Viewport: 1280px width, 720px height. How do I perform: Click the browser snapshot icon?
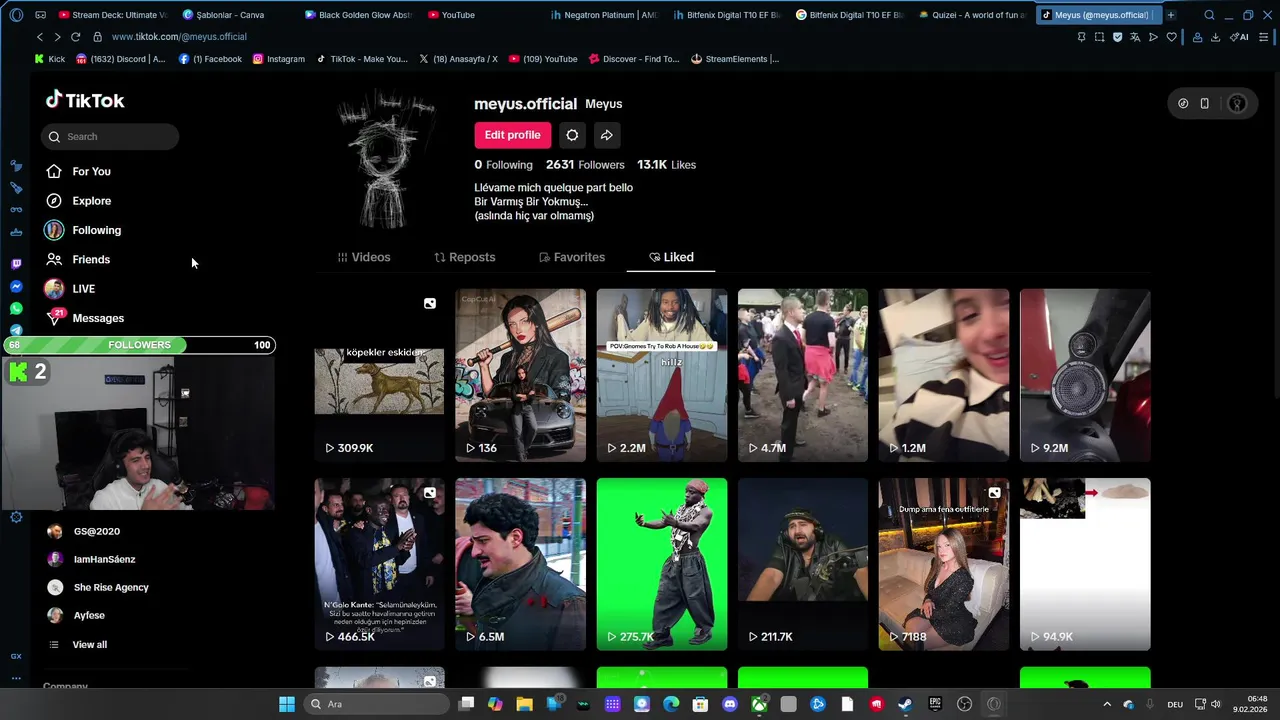[x=1099, y=37]
